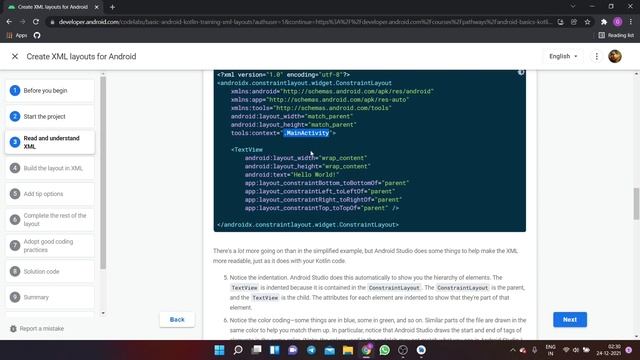
Task: Open step 8 Solution code
Action: (x=50, y=271)
